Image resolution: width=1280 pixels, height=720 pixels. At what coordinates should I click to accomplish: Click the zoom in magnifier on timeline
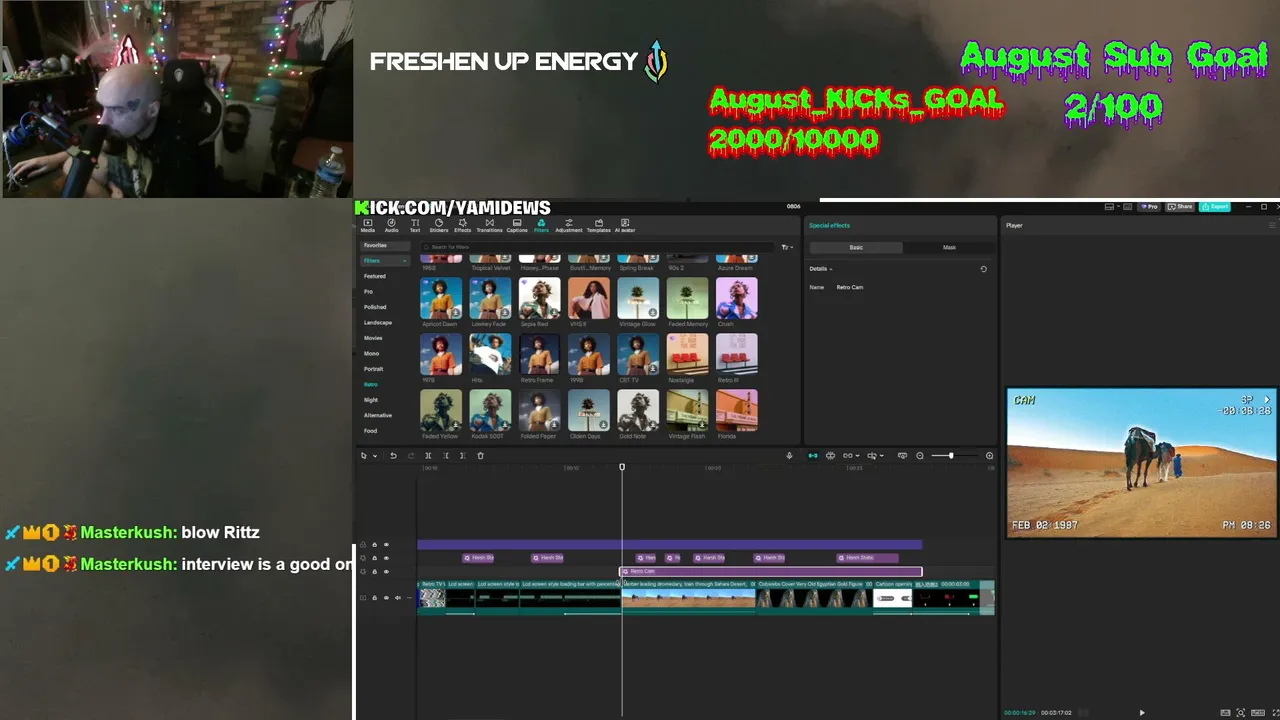pos(989,456)
